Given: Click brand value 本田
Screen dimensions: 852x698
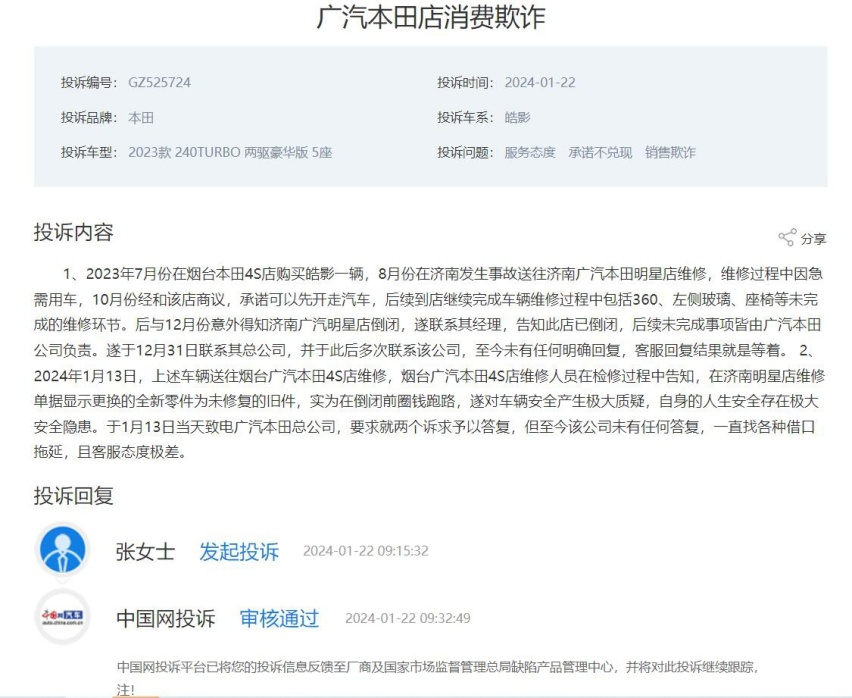Looking at the screenshot, I should [x=141, y=117].
